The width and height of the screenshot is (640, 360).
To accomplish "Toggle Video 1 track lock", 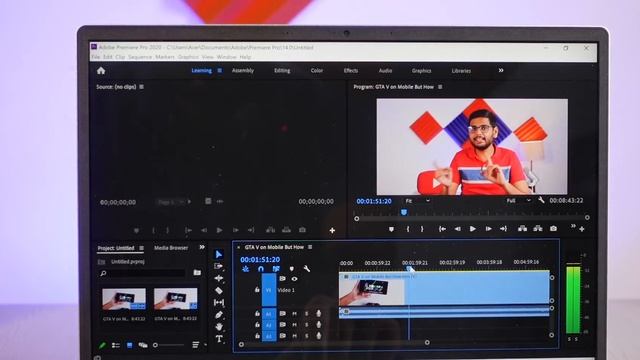I will (x=257, y=289).
